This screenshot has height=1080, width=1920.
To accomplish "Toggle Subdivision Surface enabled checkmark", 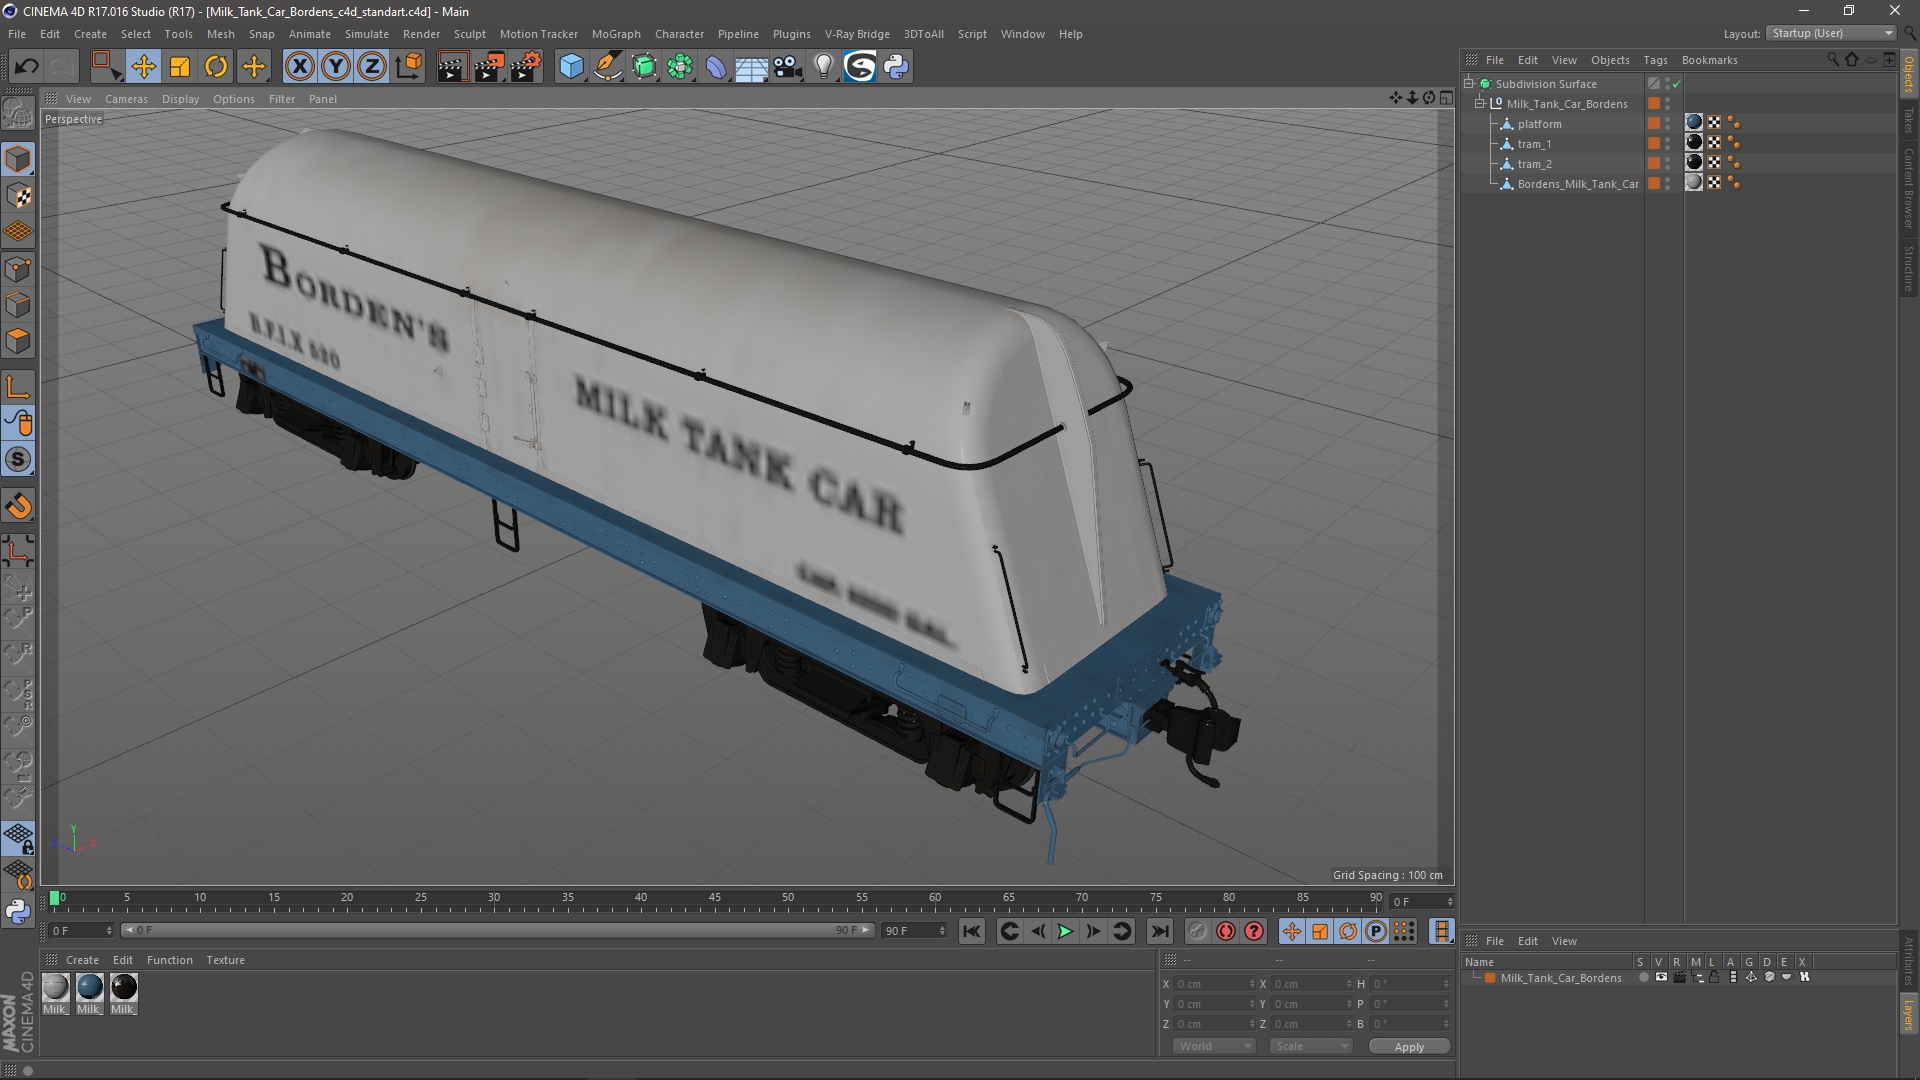I will coord(1677,84).
